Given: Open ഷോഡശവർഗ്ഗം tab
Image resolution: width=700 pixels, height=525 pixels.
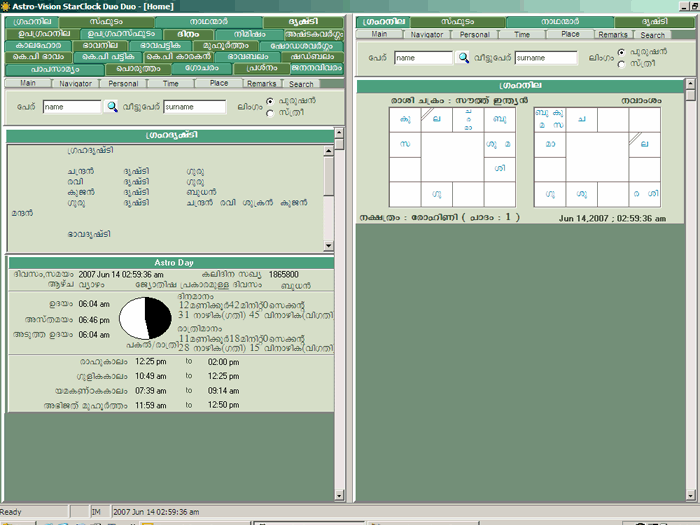Looking at the screenshot, I should (301, 46).
